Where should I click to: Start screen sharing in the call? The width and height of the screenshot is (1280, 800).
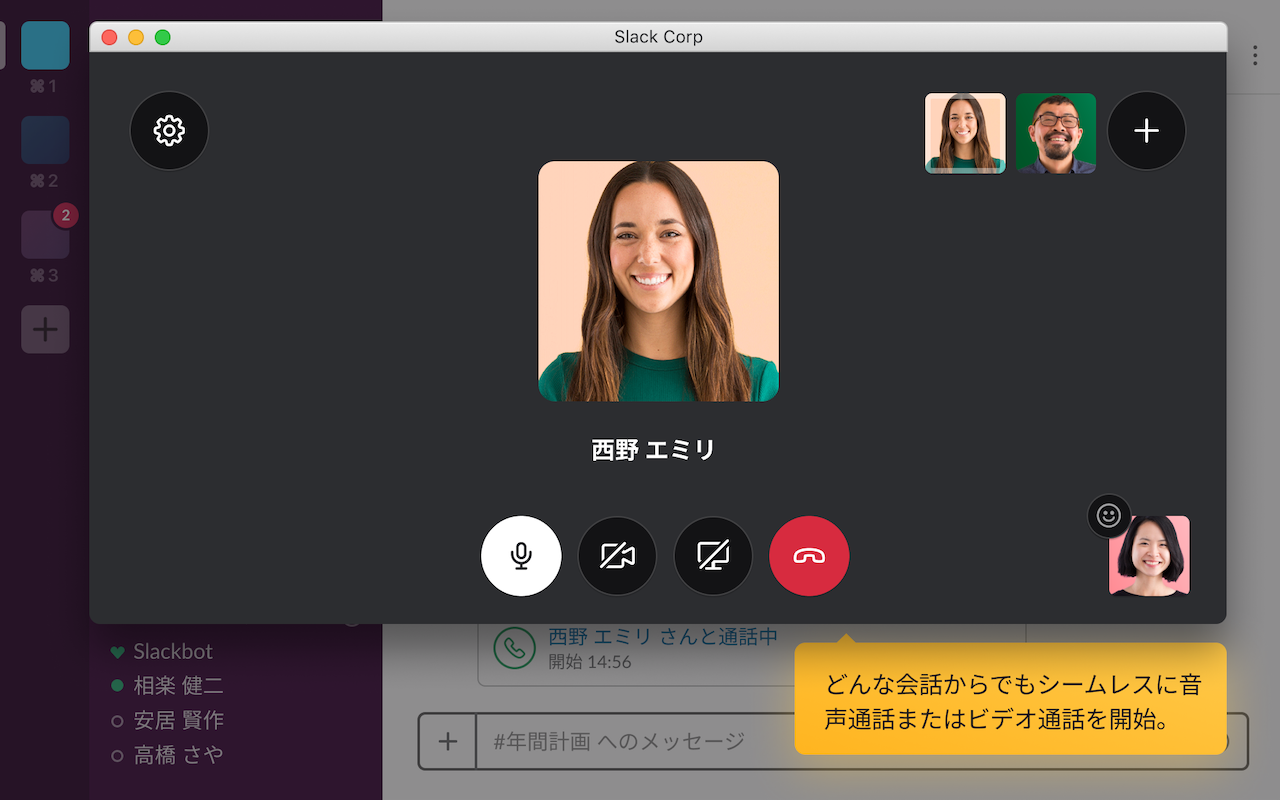(713, 556)
